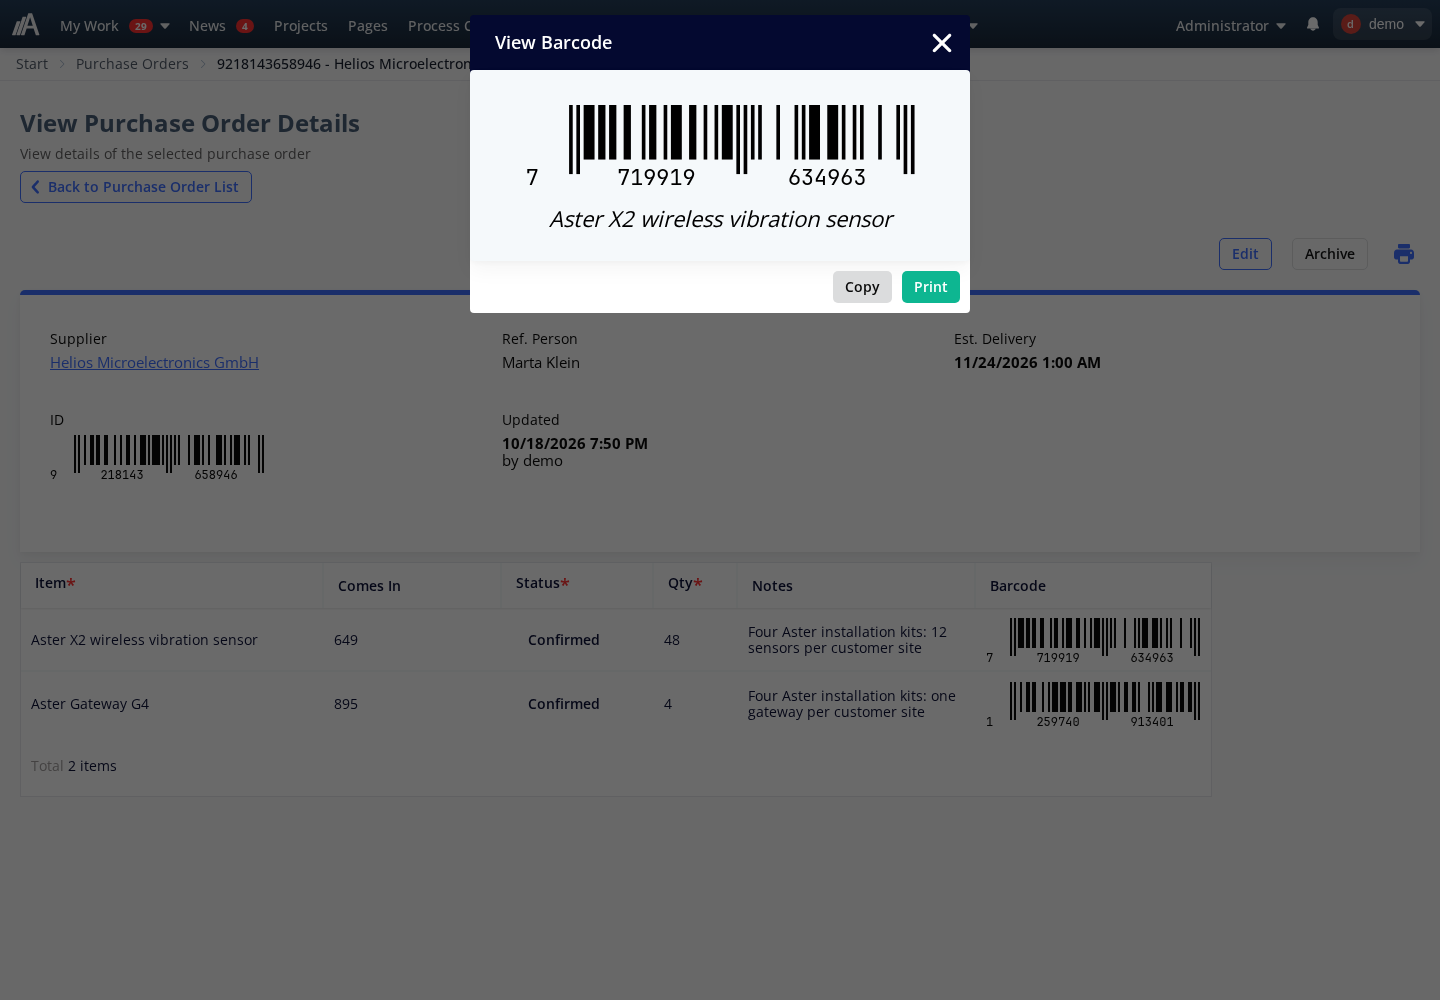Click the large barcode image in the dialog
Screen dimensions: 1440x1000
click(x=720, y=147)
